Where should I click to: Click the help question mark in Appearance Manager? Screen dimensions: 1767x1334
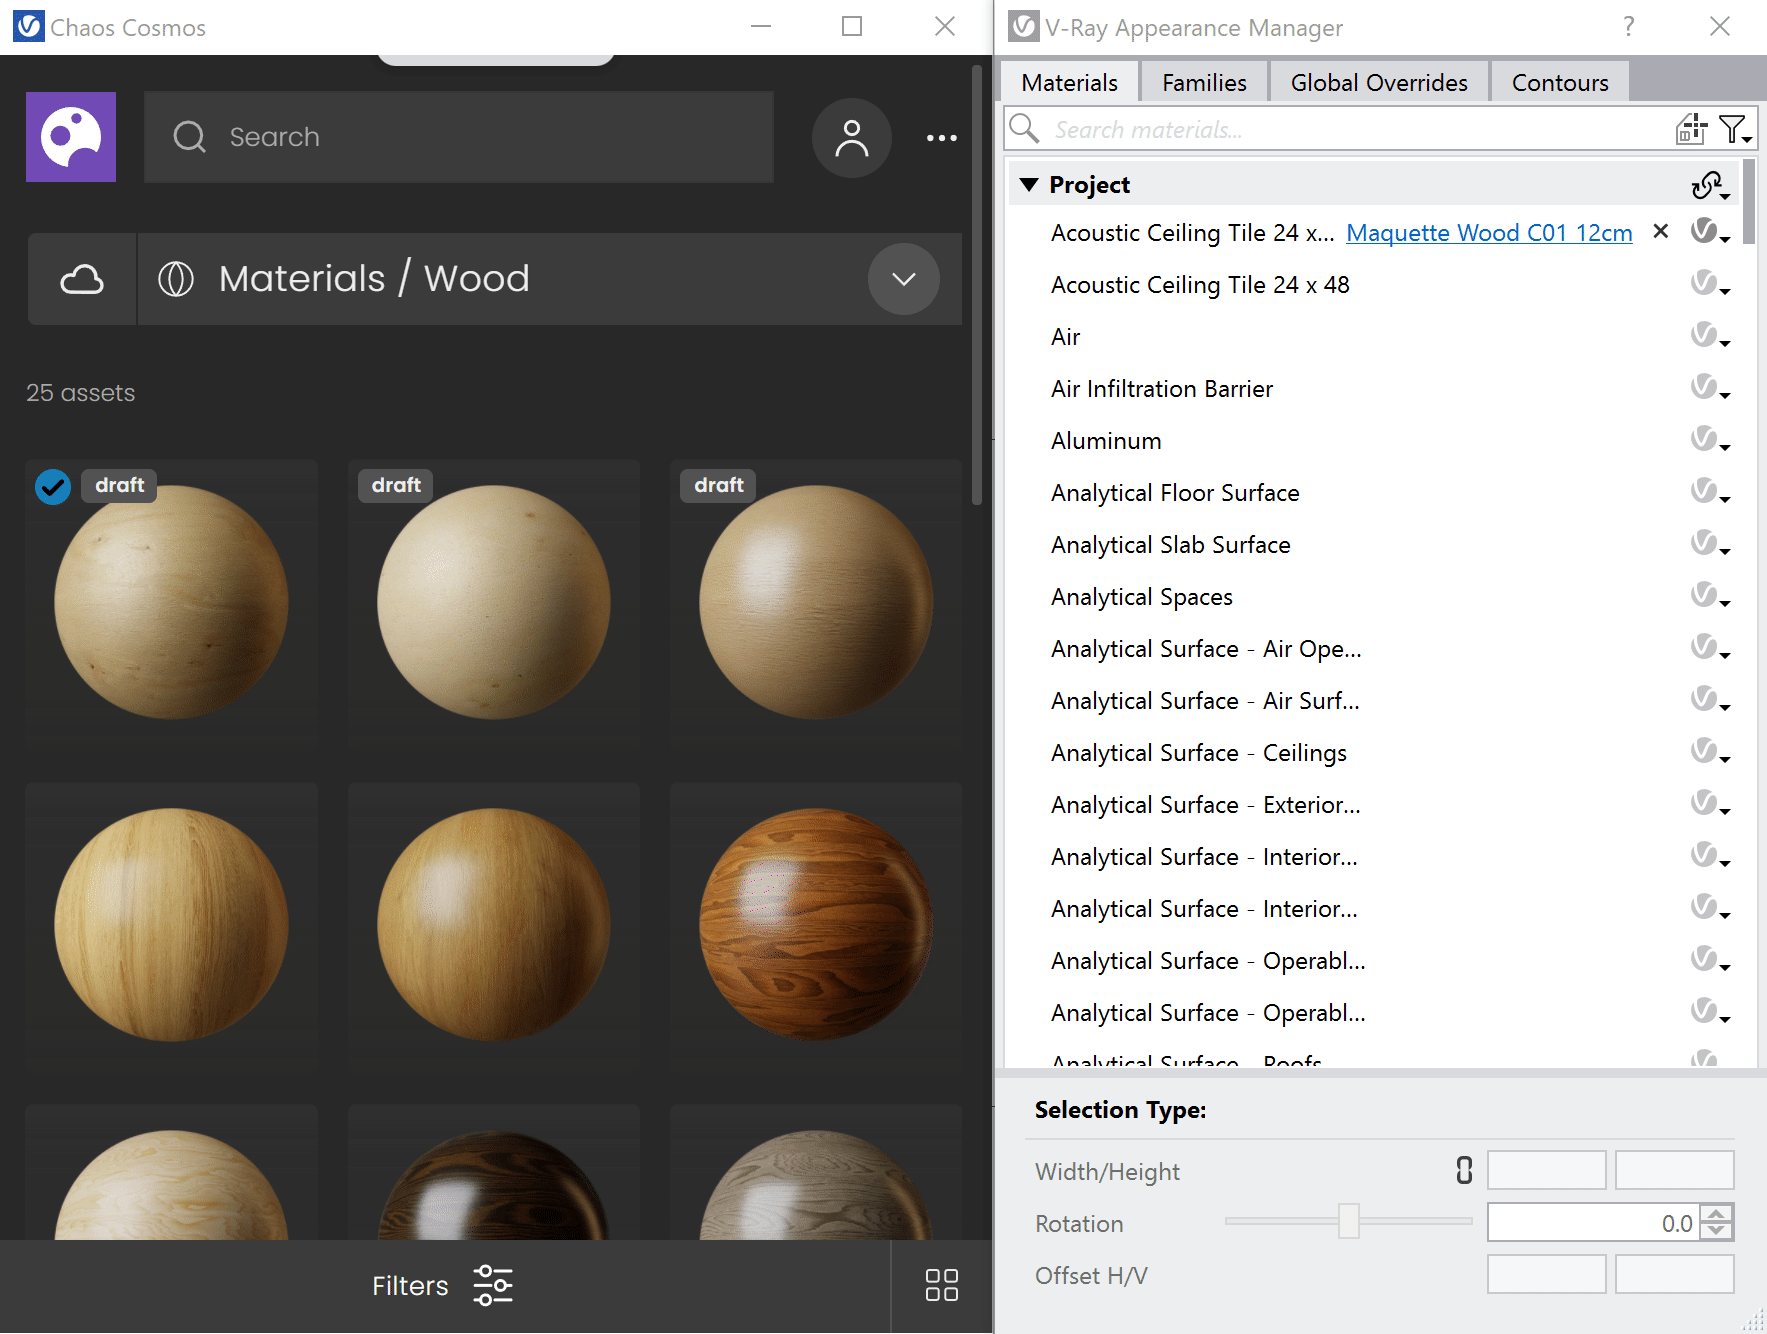click(1629, 27)
